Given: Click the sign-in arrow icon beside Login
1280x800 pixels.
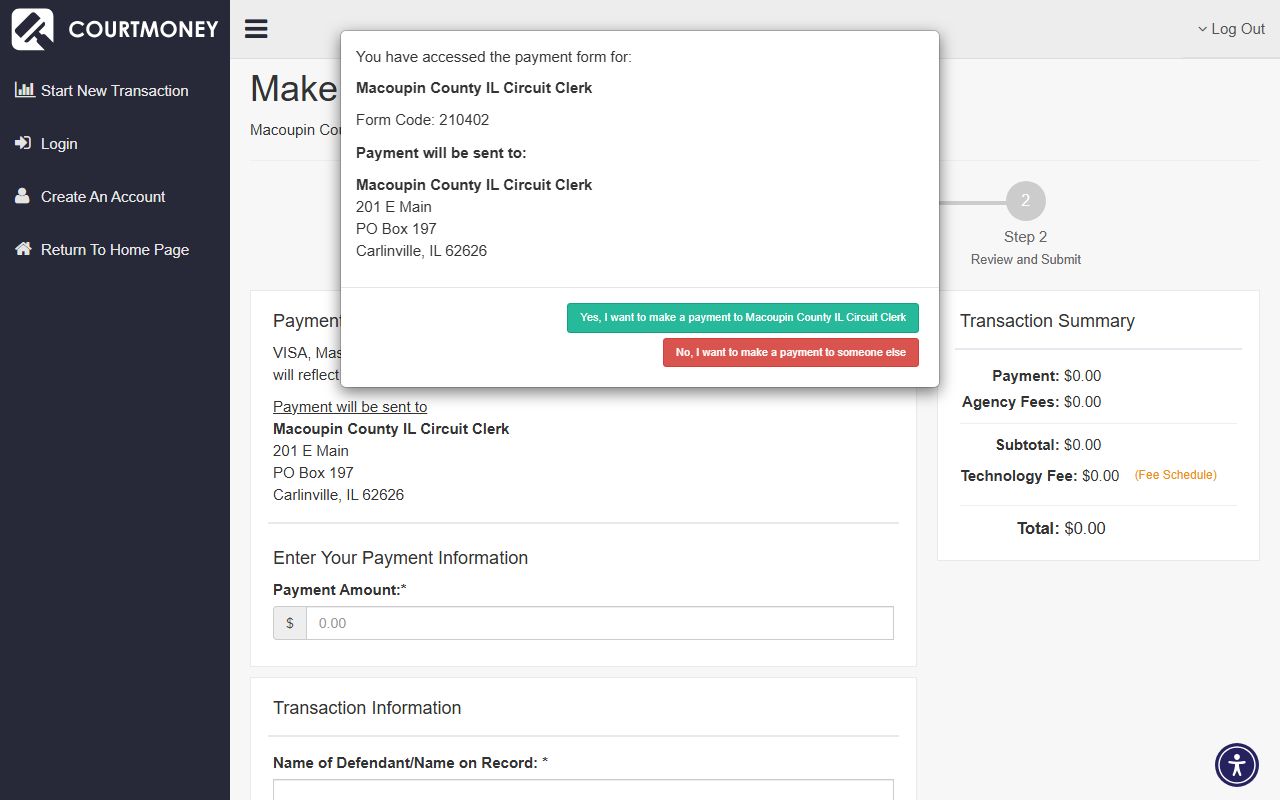Looking at the screenshot, I should click(x=23, y=143).
